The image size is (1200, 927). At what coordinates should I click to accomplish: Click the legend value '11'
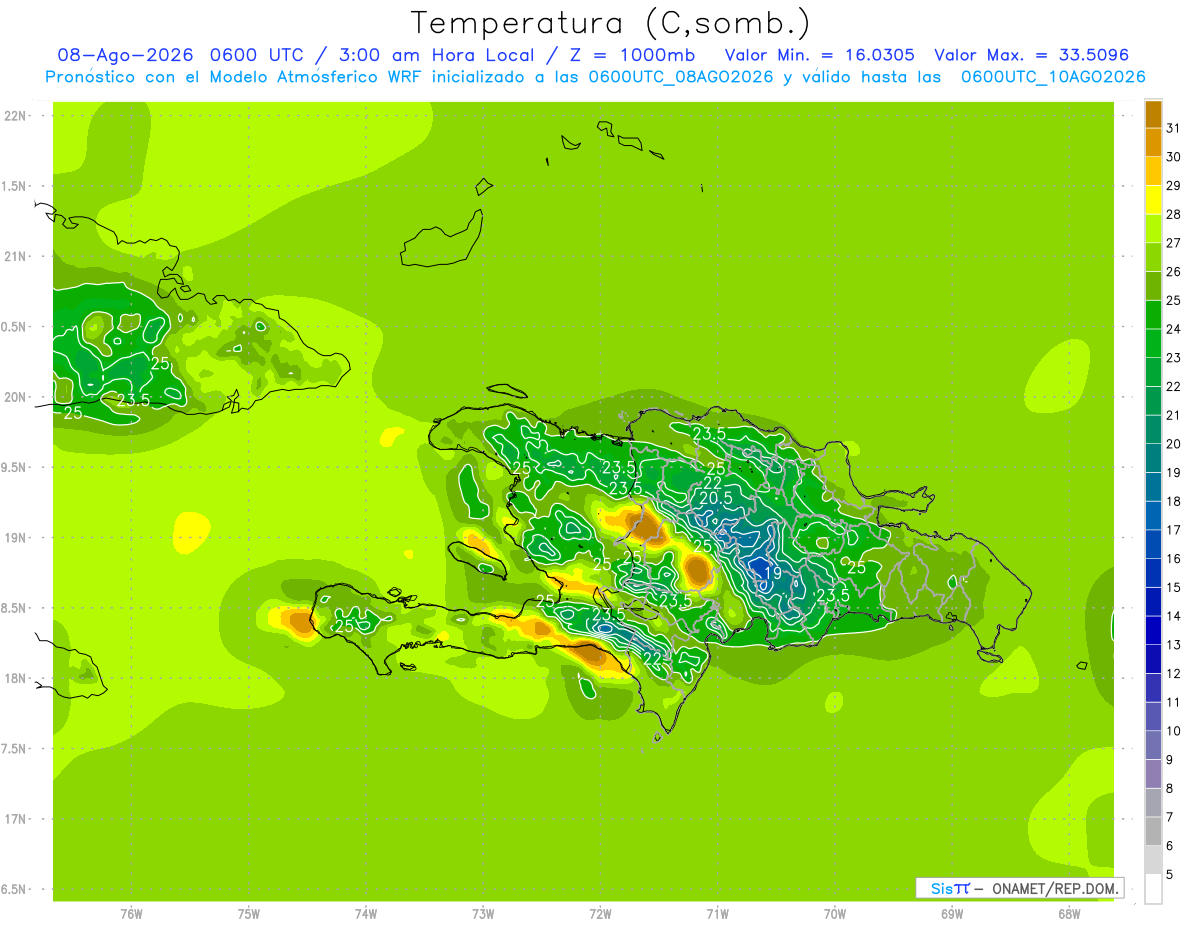1173,702
